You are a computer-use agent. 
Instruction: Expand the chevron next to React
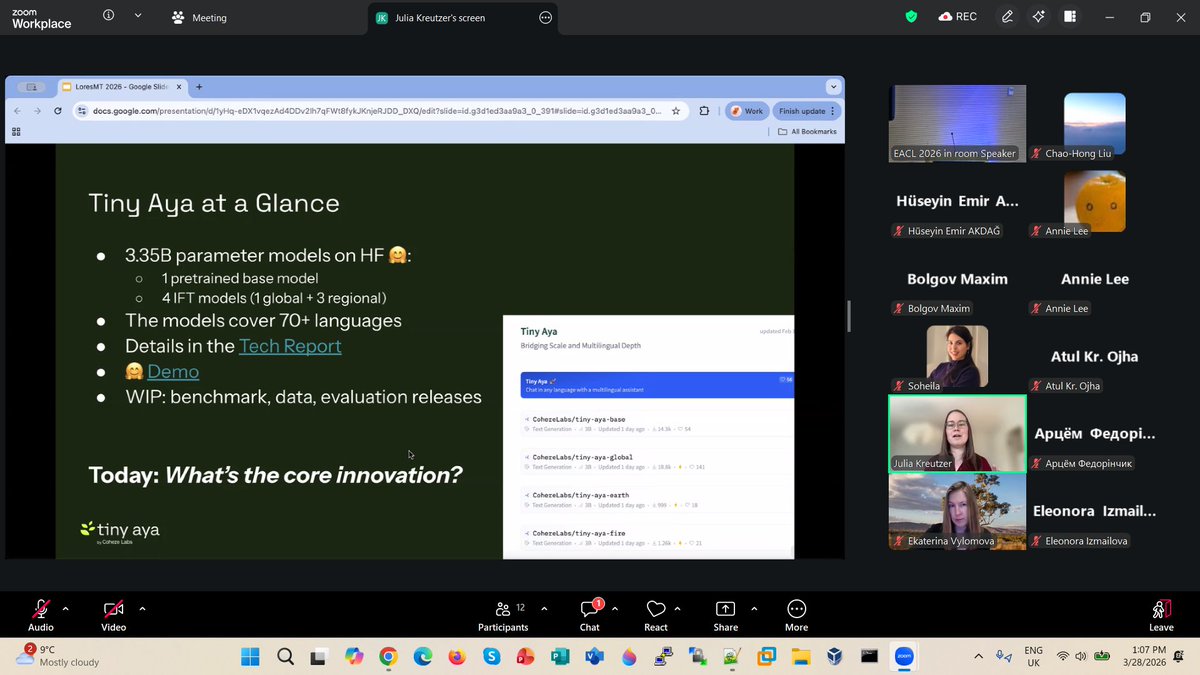pyautogui.click(x=678, y=608)
